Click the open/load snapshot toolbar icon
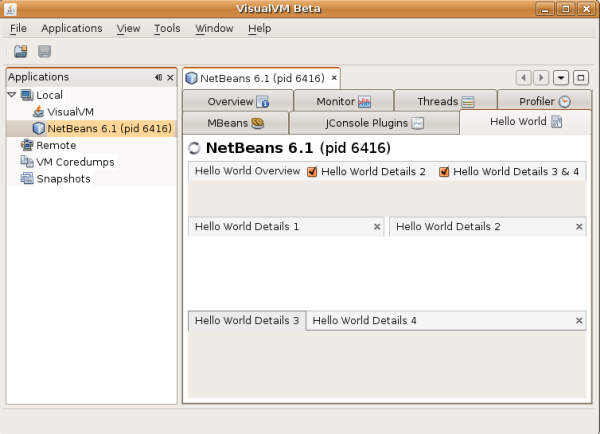This screenshot has height=434, width=600. click(x=21, y=51)
